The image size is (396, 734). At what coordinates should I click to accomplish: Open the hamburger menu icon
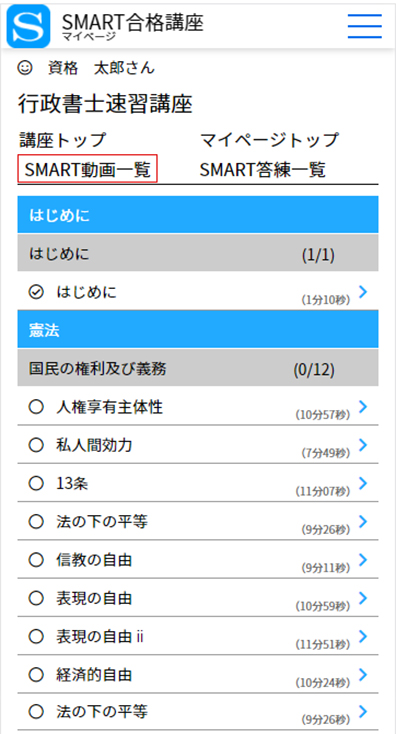click(x=365, y=26)
